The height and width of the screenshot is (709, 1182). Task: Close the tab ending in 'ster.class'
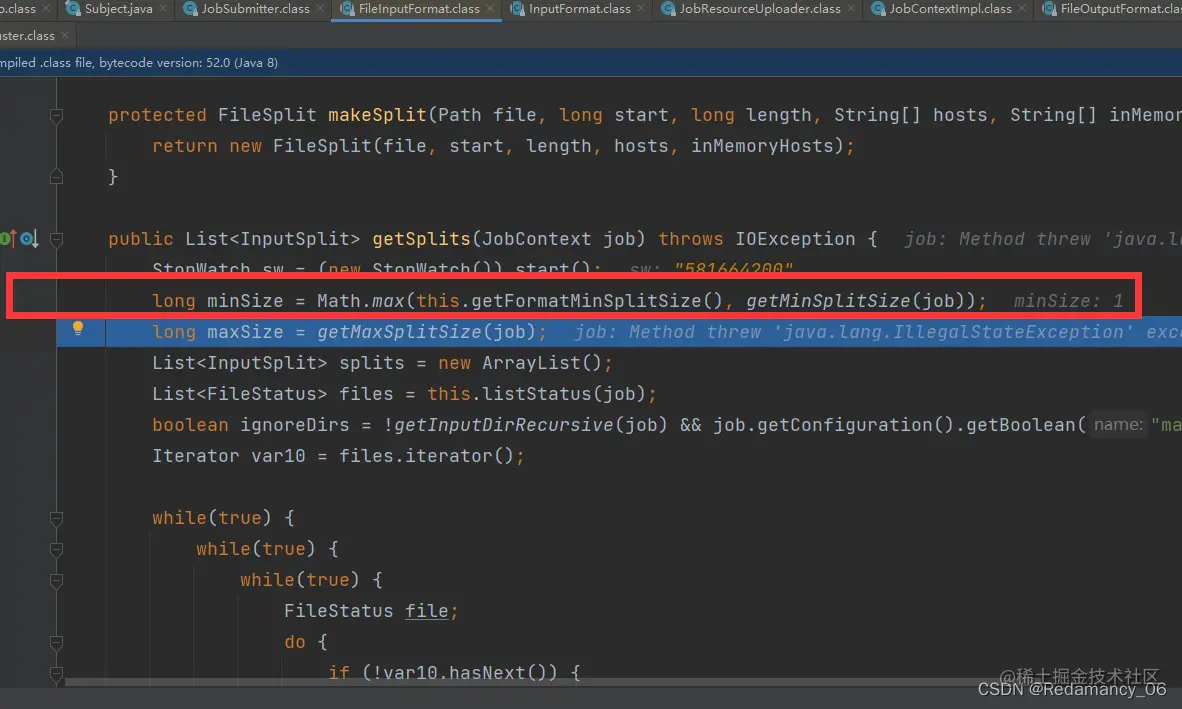[x=65, y=35]
